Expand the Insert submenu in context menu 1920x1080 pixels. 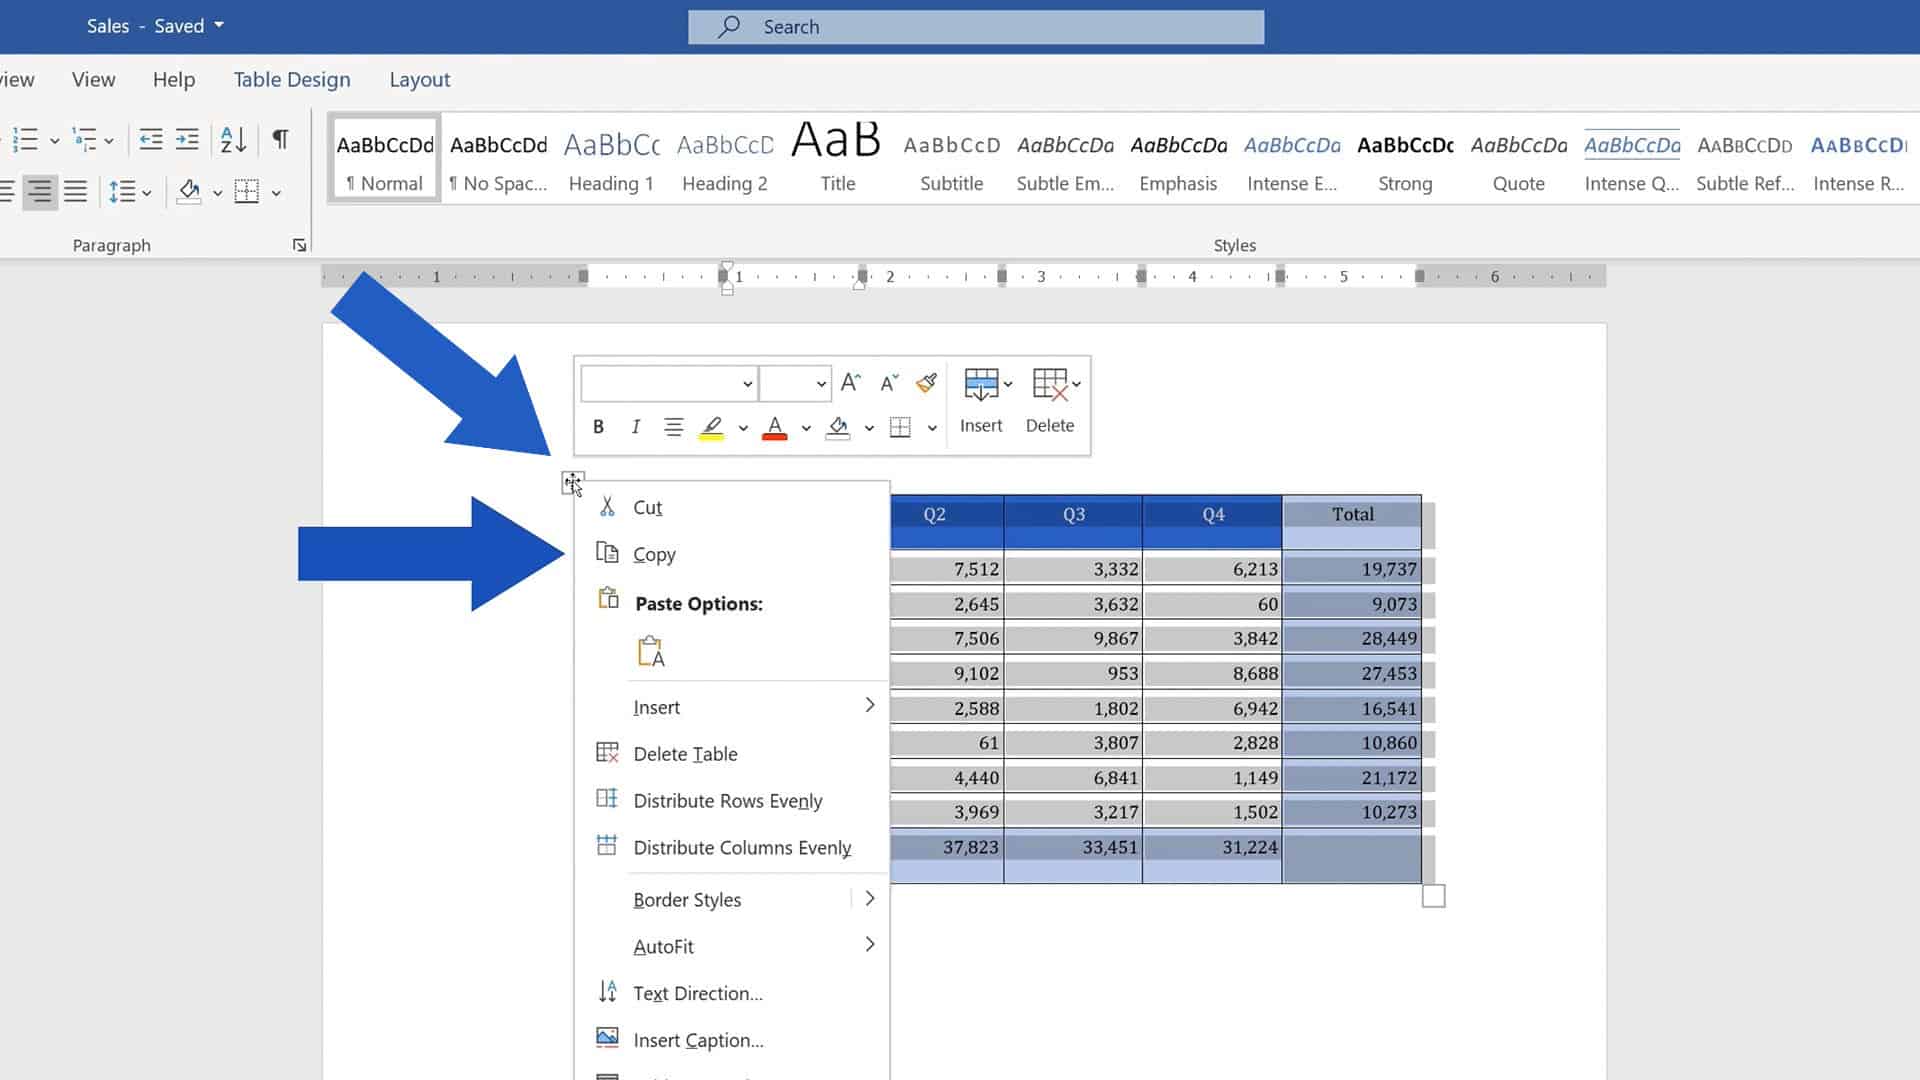point(869,706)
